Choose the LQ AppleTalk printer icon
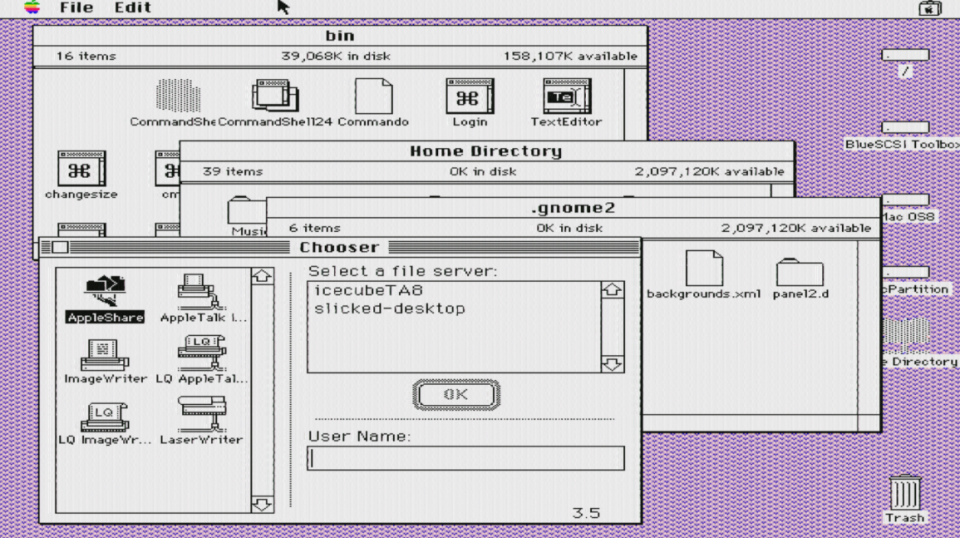The image size is (960, 538). coord(202,360)
